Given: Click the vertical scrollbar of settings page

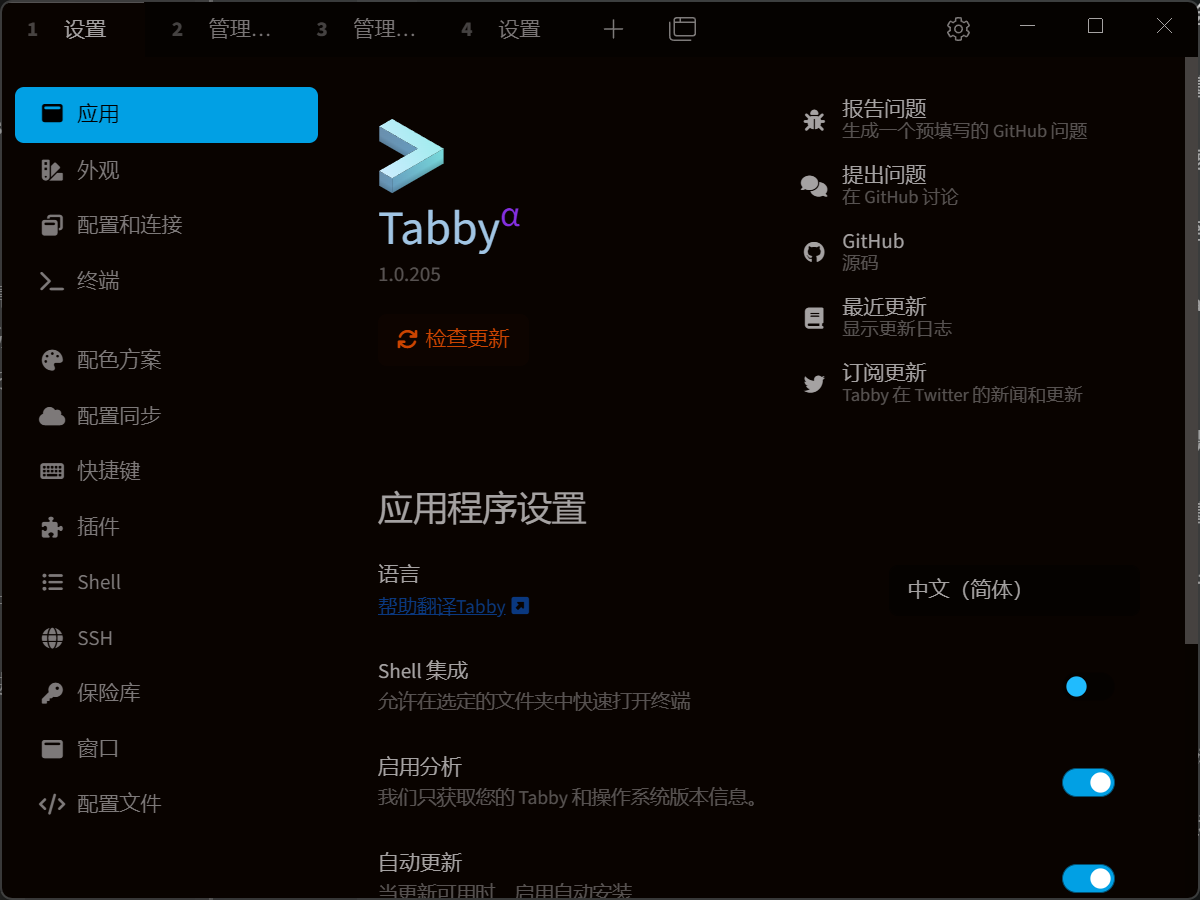Looking at the screenshot, I should (1191, 350).
